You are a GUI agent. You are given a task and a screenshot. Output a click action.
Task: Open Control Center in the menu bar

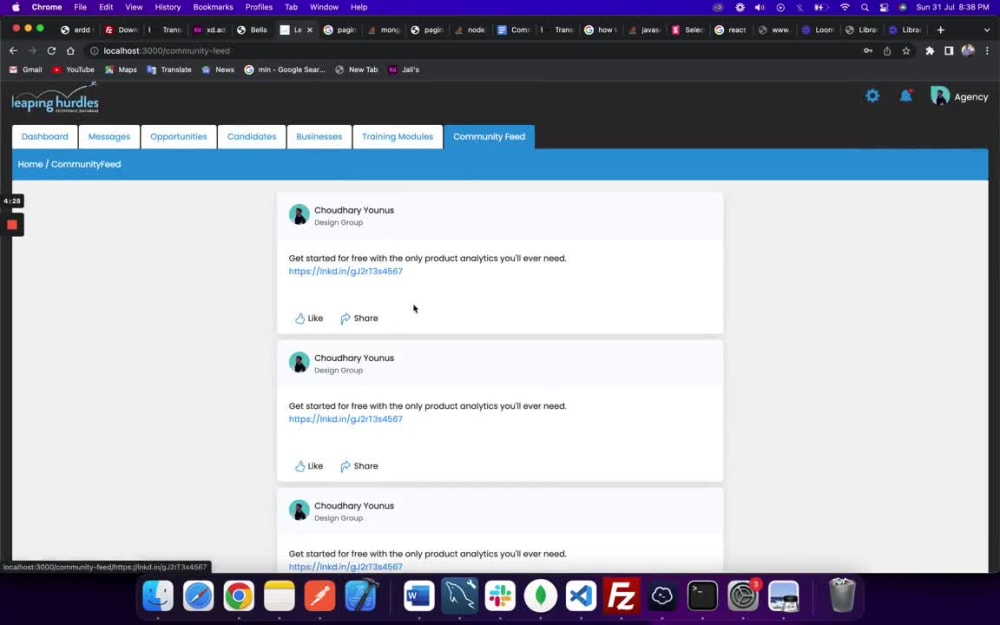click(x=884, y=7)
